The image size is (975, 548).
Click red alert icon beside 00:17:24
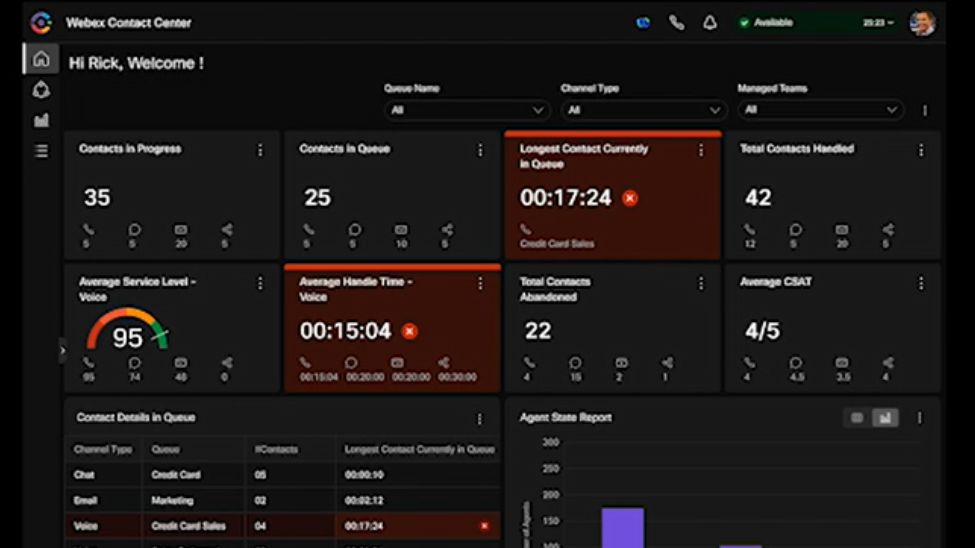[x=630, y=198]
